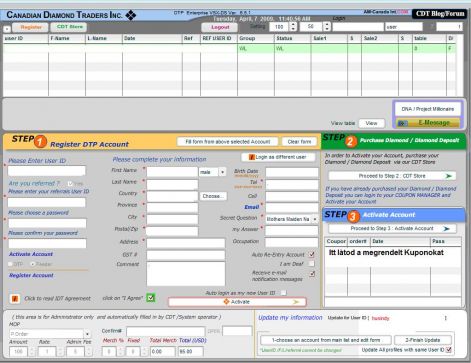The height and width of the screenshot is (363, 471).
Task: Open the CDT Store from top bar
Action: pyautogui.click(x=69, y=27)
